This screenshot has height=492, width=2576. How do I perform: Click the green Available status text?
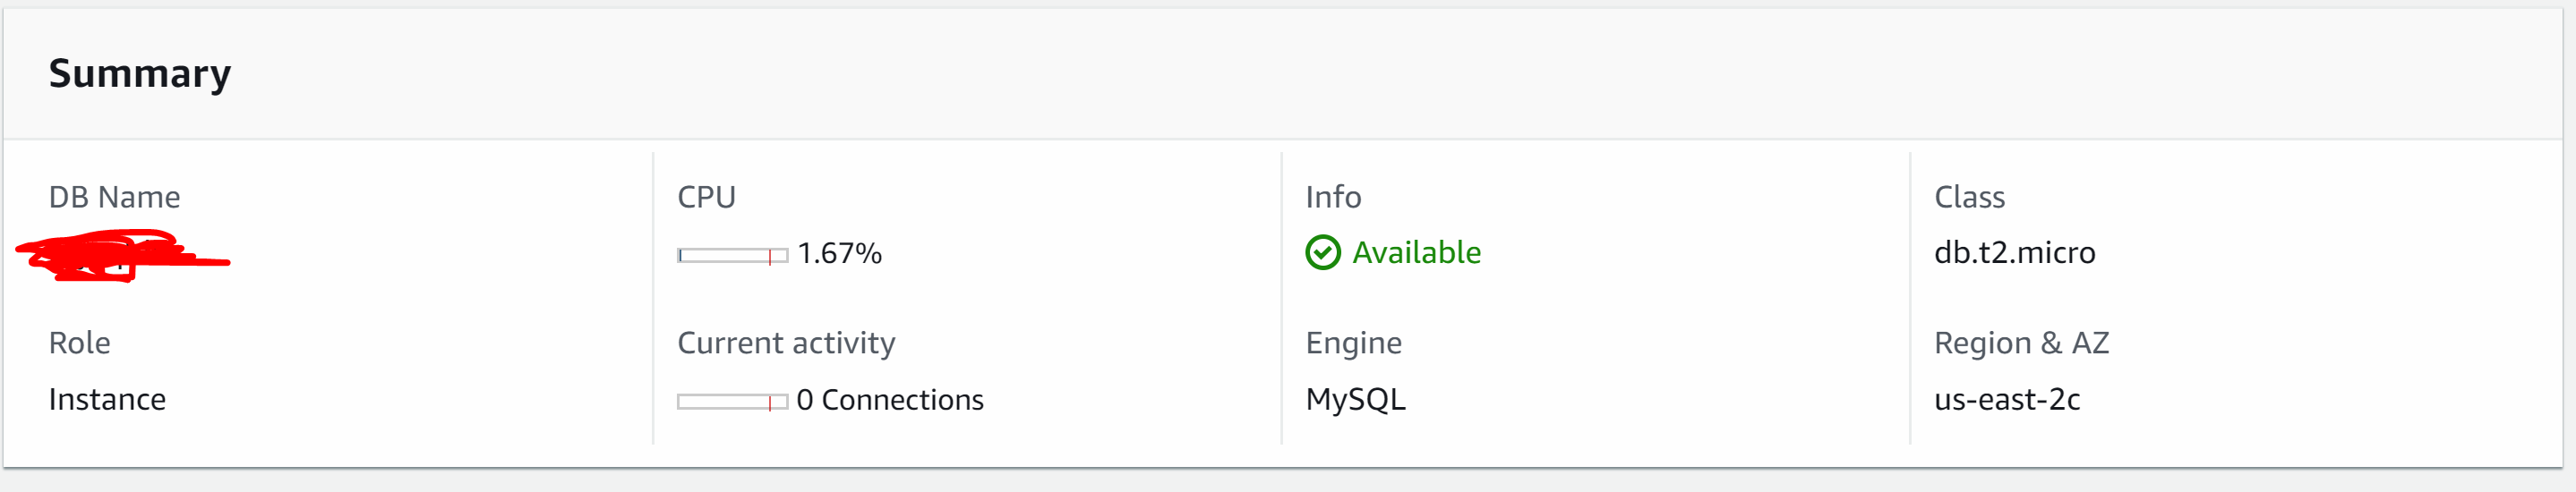tap(1416, 253)
